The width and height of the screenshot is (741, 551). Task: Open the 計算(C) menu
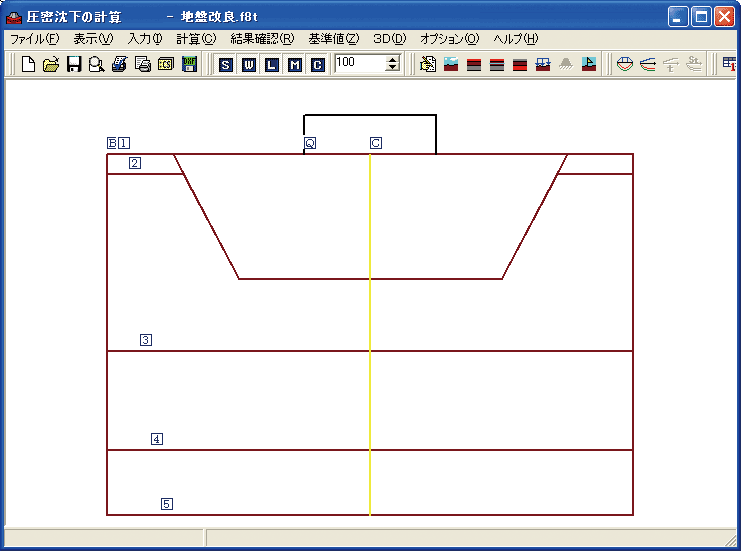(x=196, y=39)
